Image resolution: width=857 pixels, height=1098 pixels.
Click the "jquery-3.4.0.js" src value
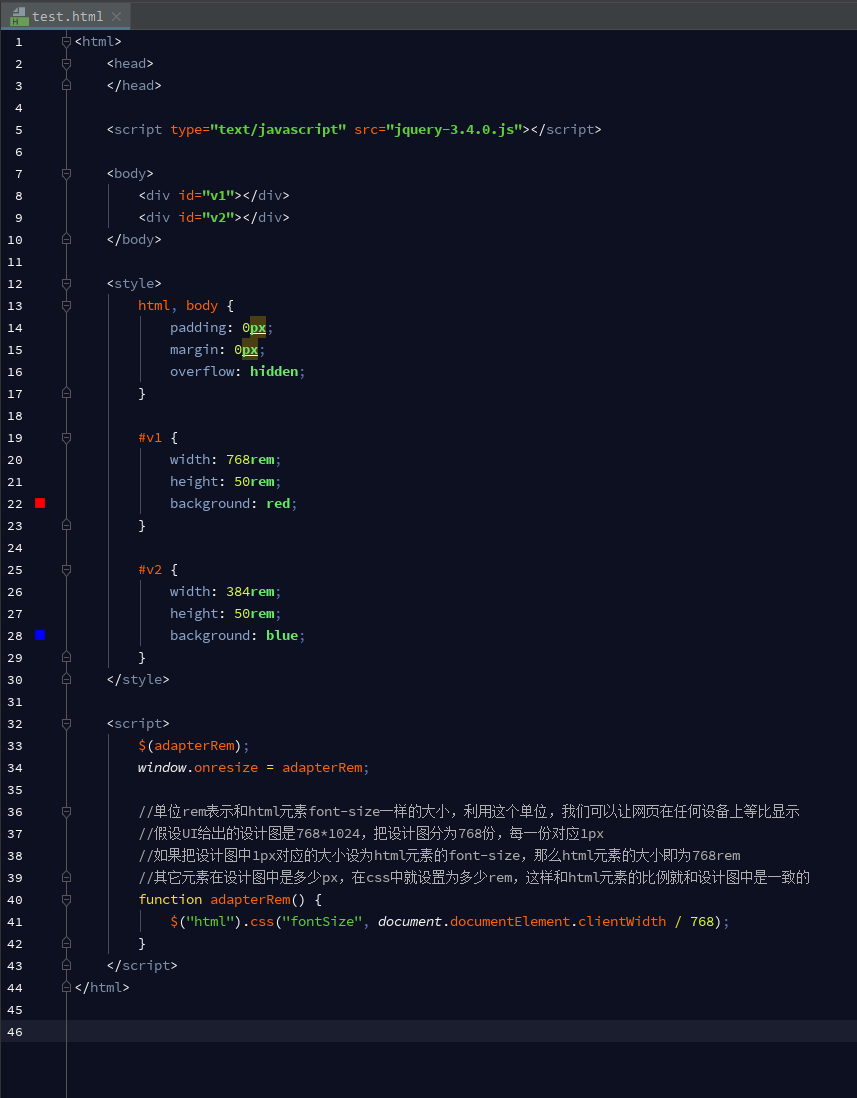pos(454,130)
